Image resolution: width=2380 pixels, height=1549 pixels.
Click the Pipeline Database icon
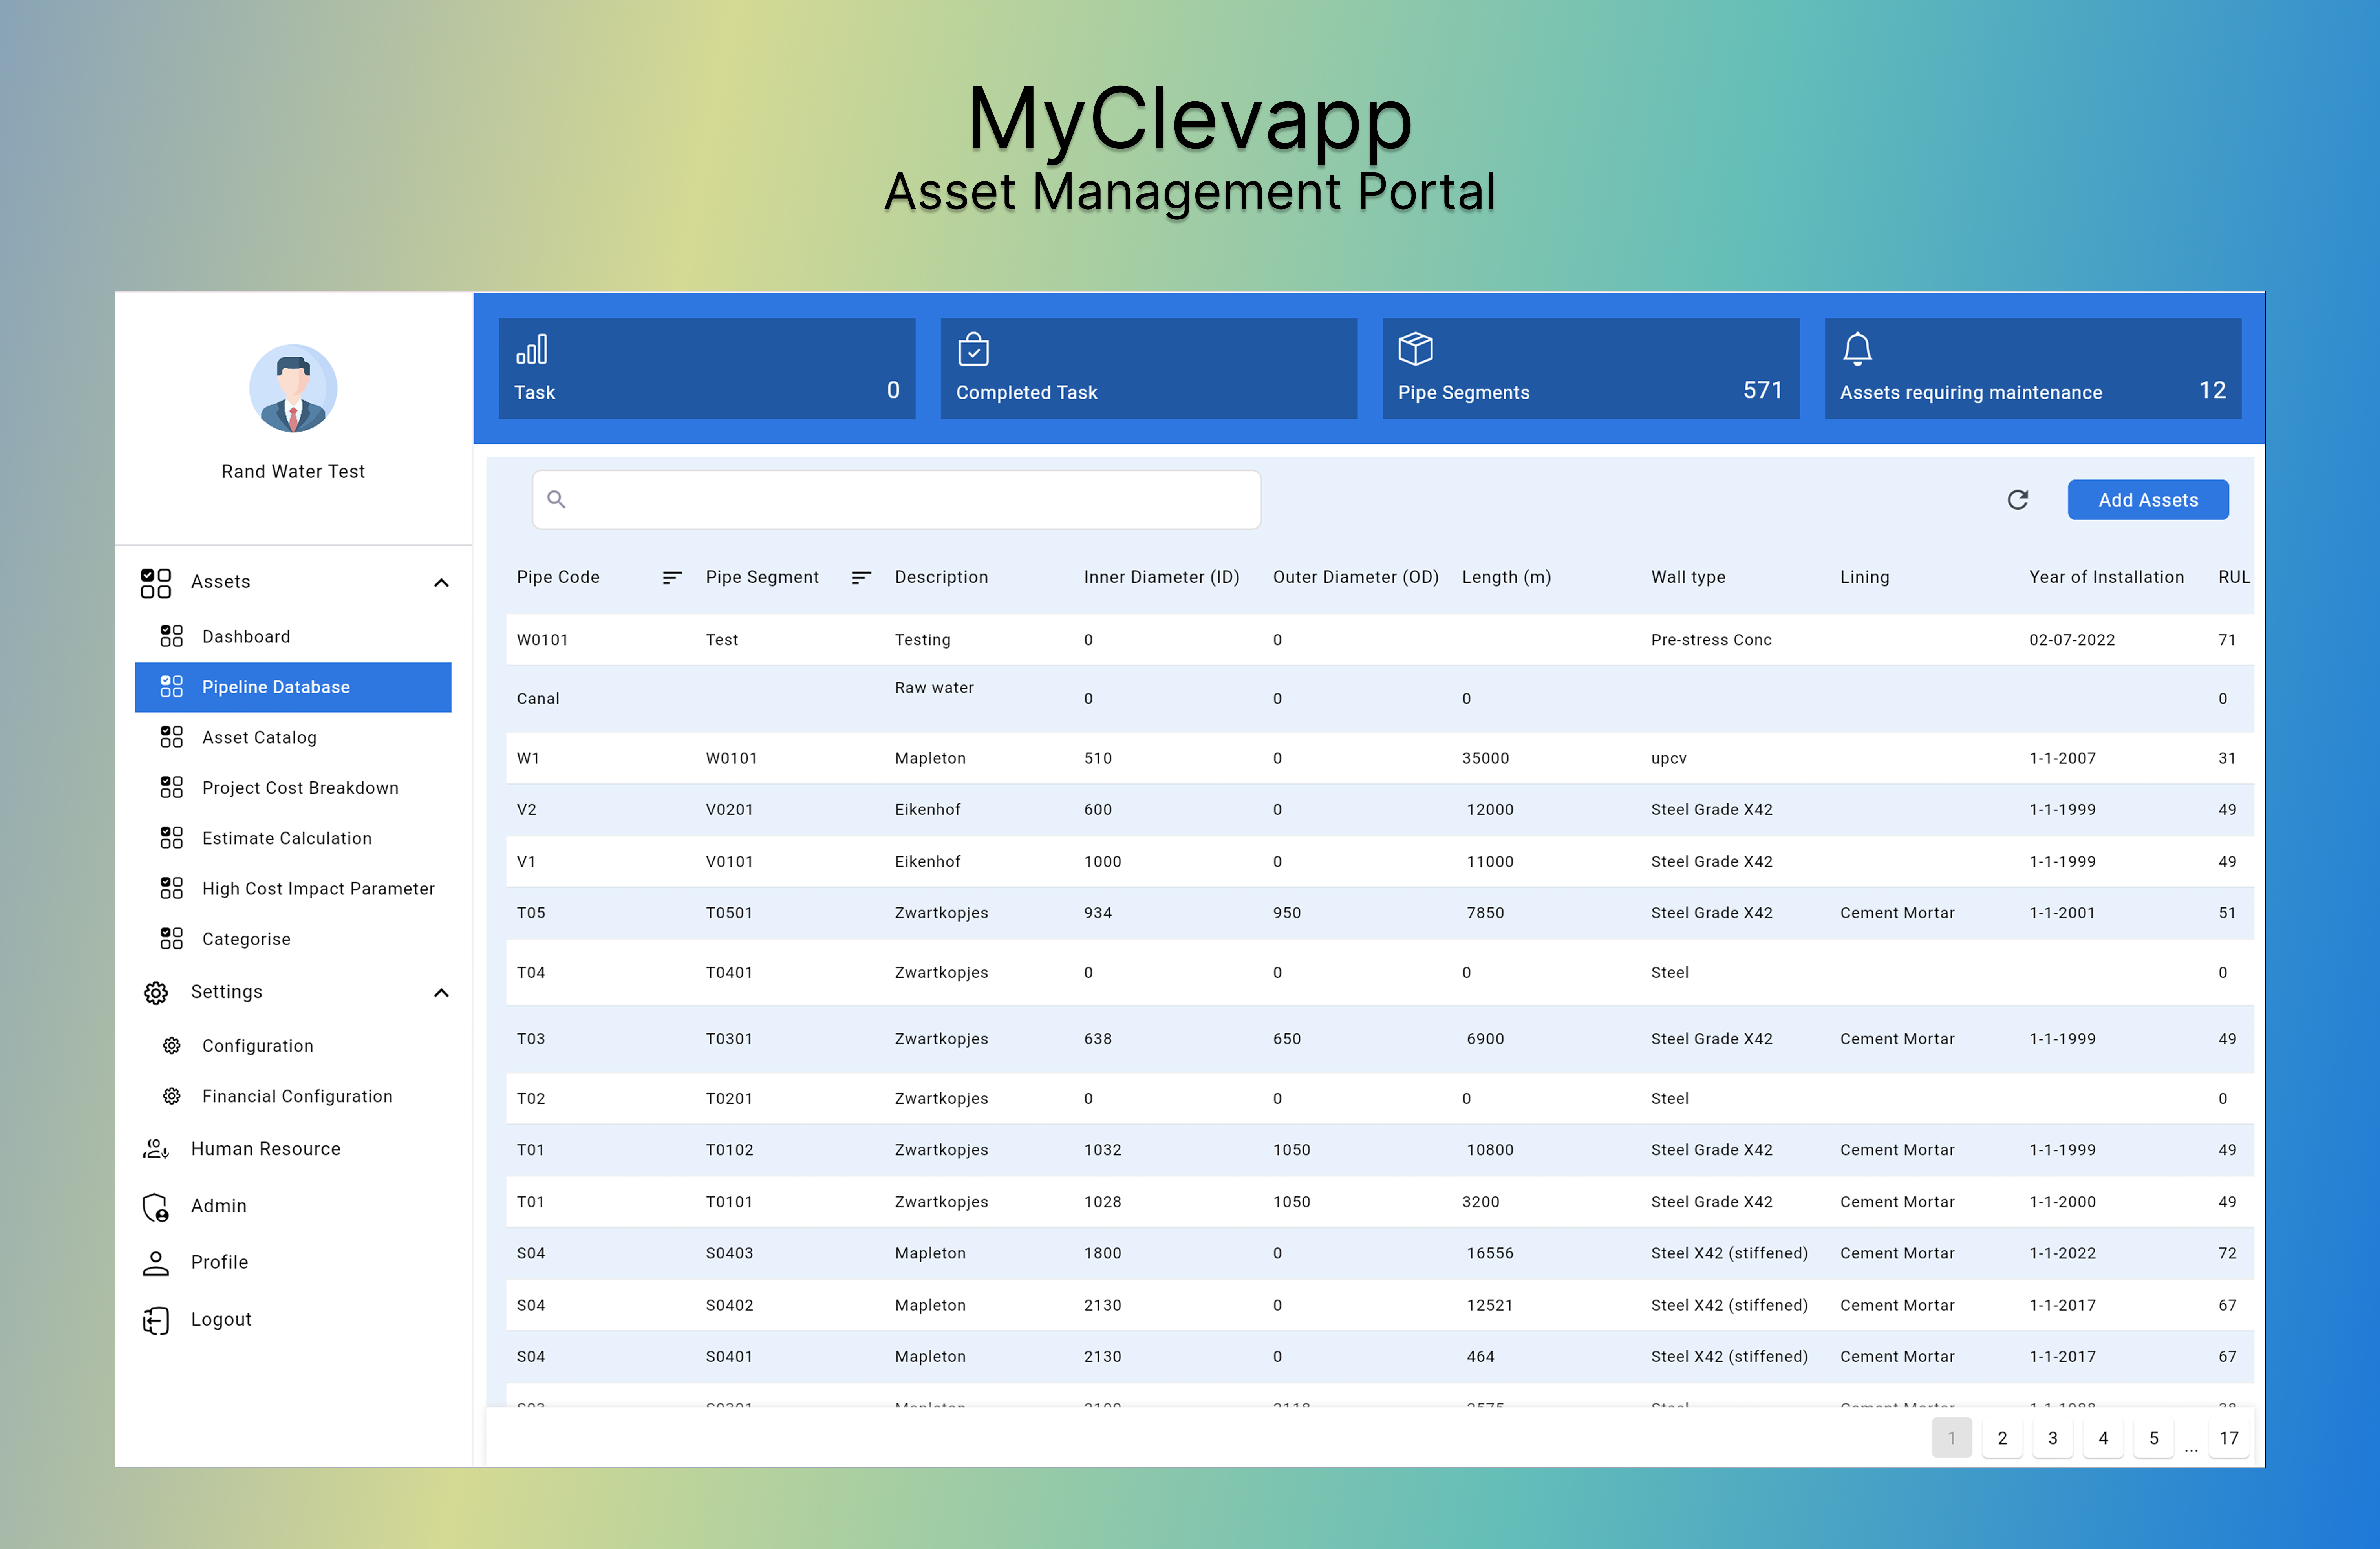point(172,687)
